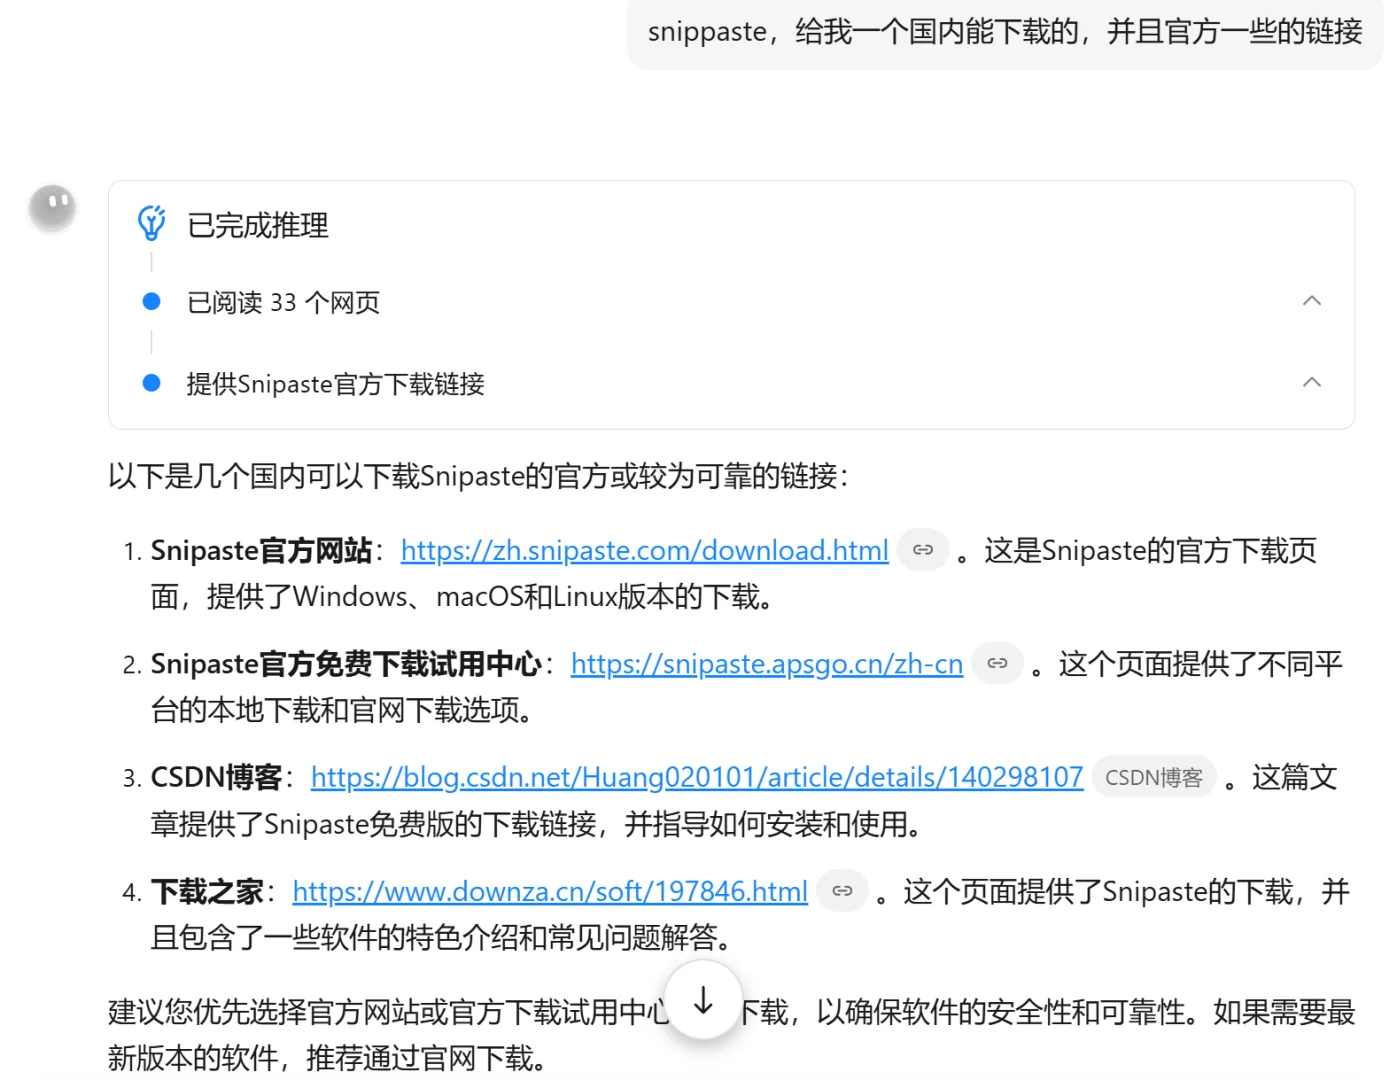Click 已完成推理 header to toggle reasoning panel
Screen dimensions: 1397x1080
point(256,225)
